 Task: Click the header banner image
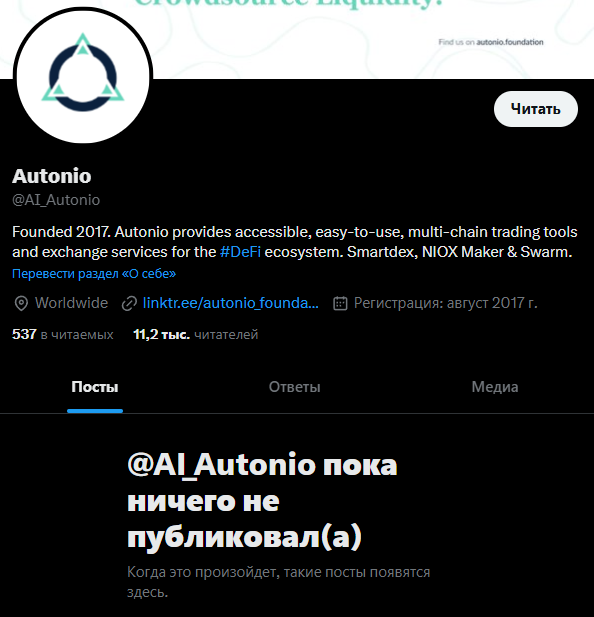297,39
